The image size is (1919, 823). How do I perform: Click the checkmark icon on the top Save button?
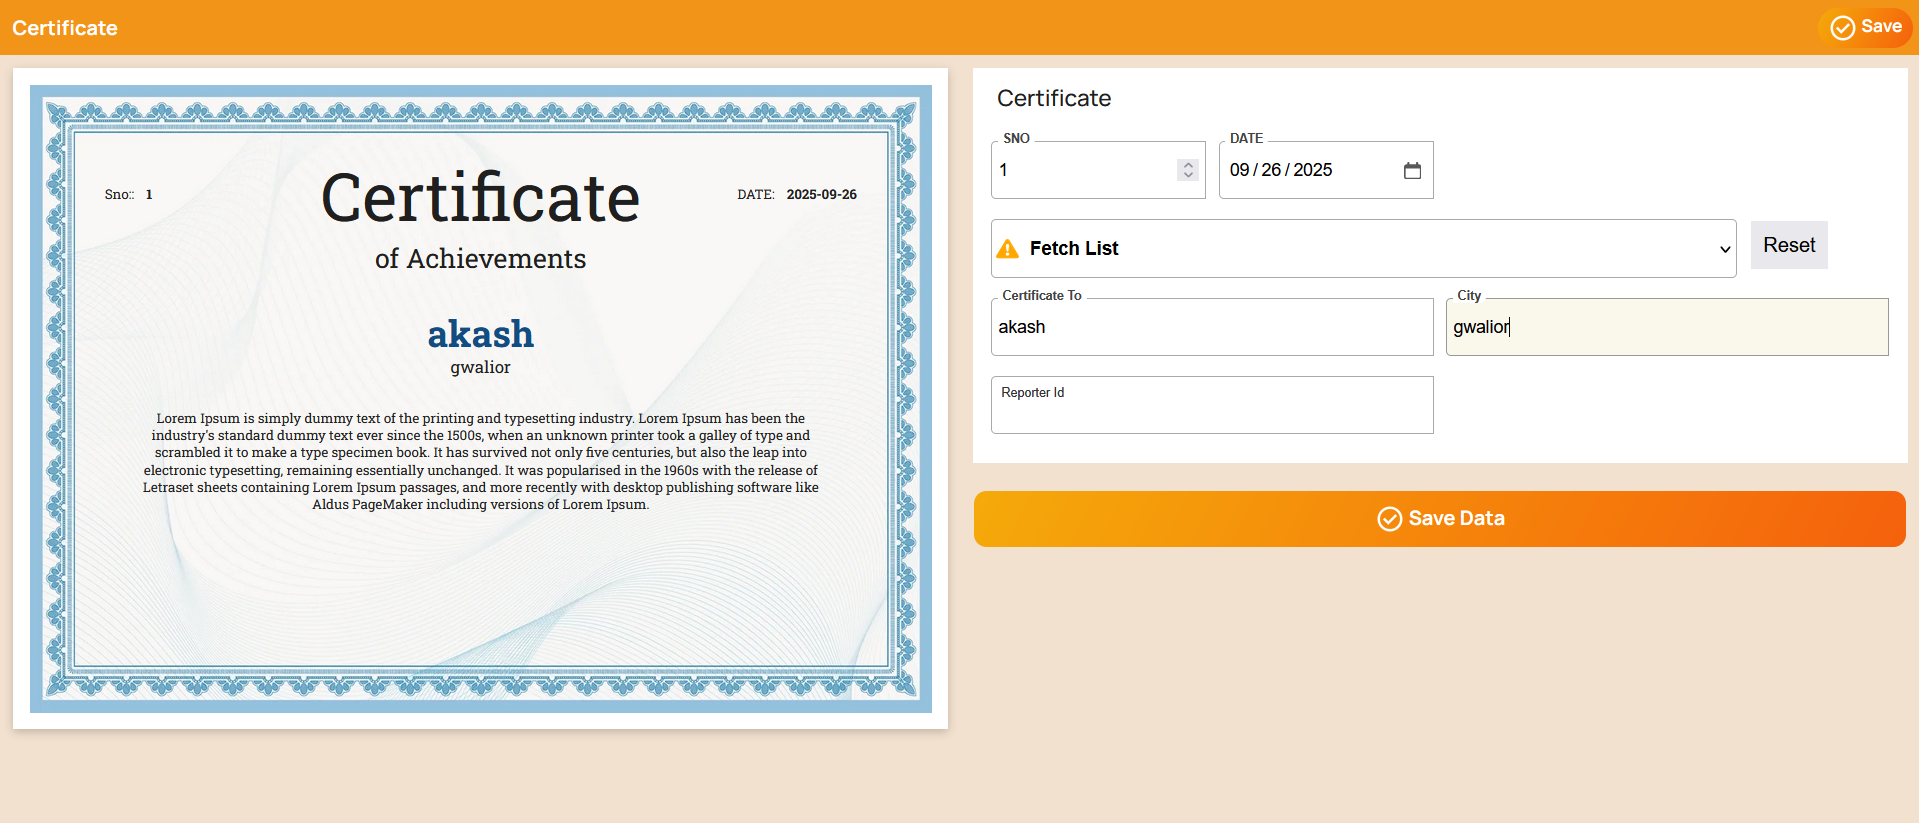pos(1842,28)
